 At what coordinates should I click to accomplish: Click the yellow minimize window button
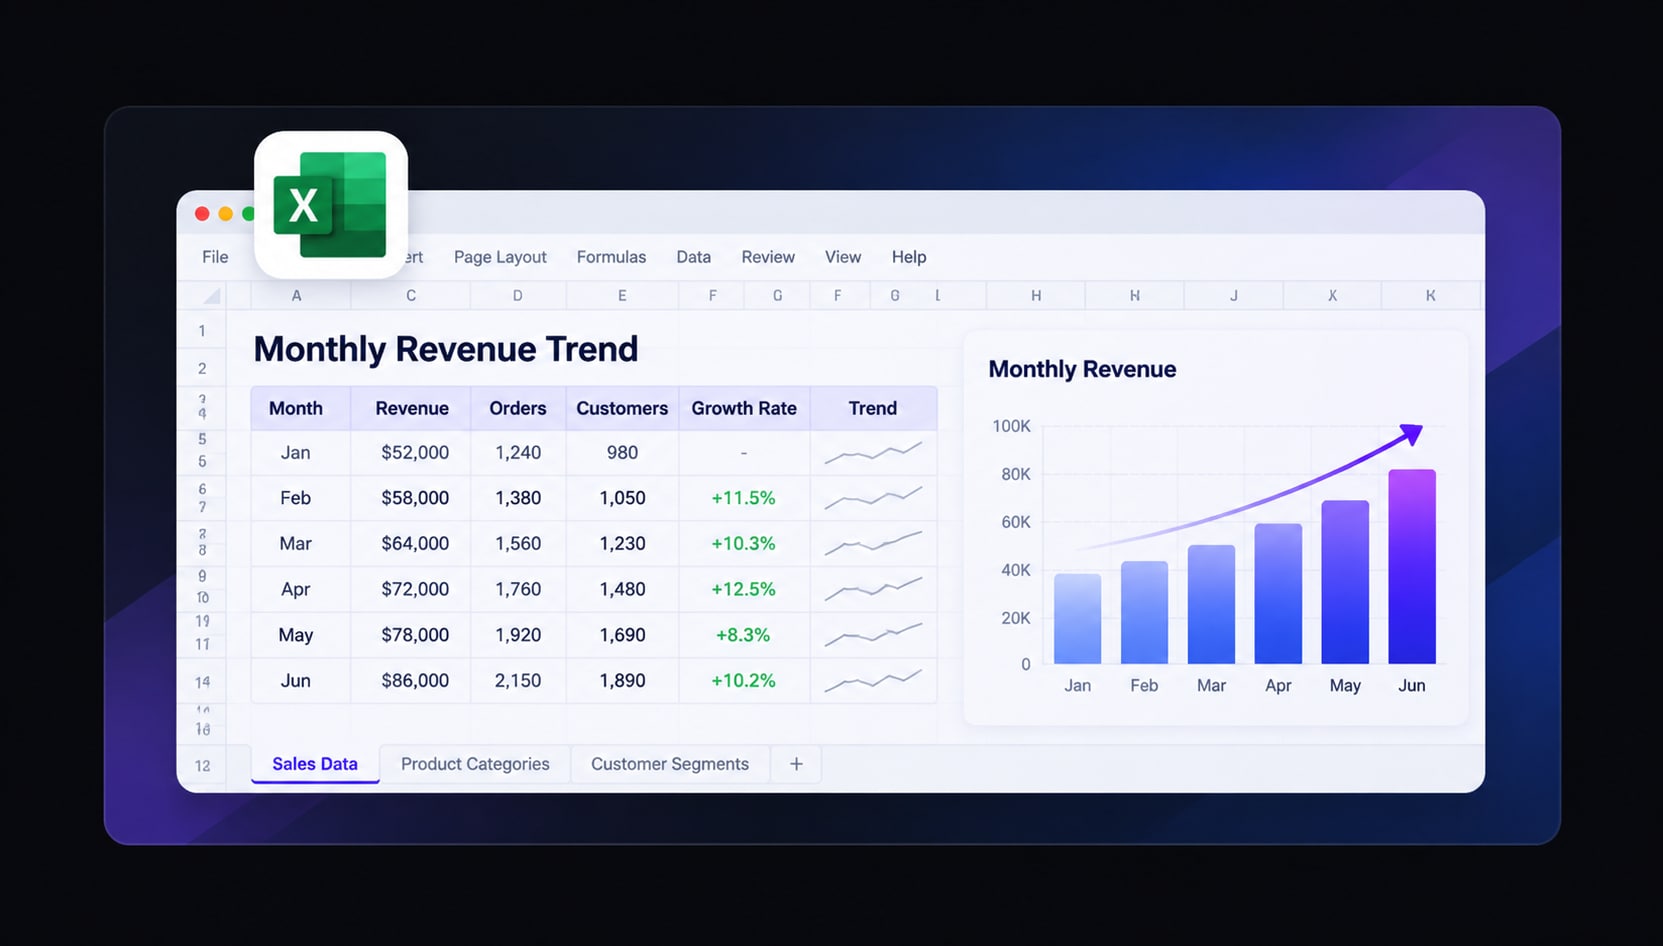point(226,214)
